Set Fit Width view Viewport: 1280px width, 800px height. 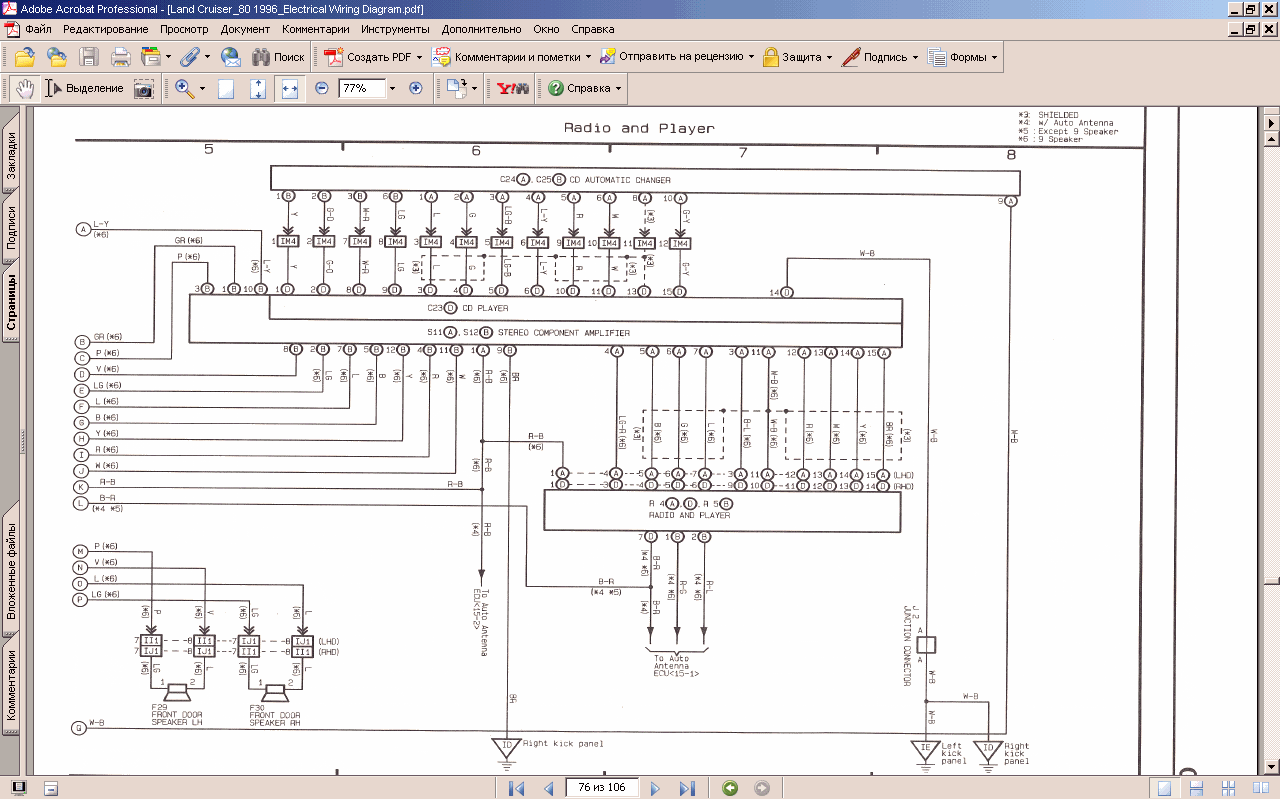click(290, 88)
